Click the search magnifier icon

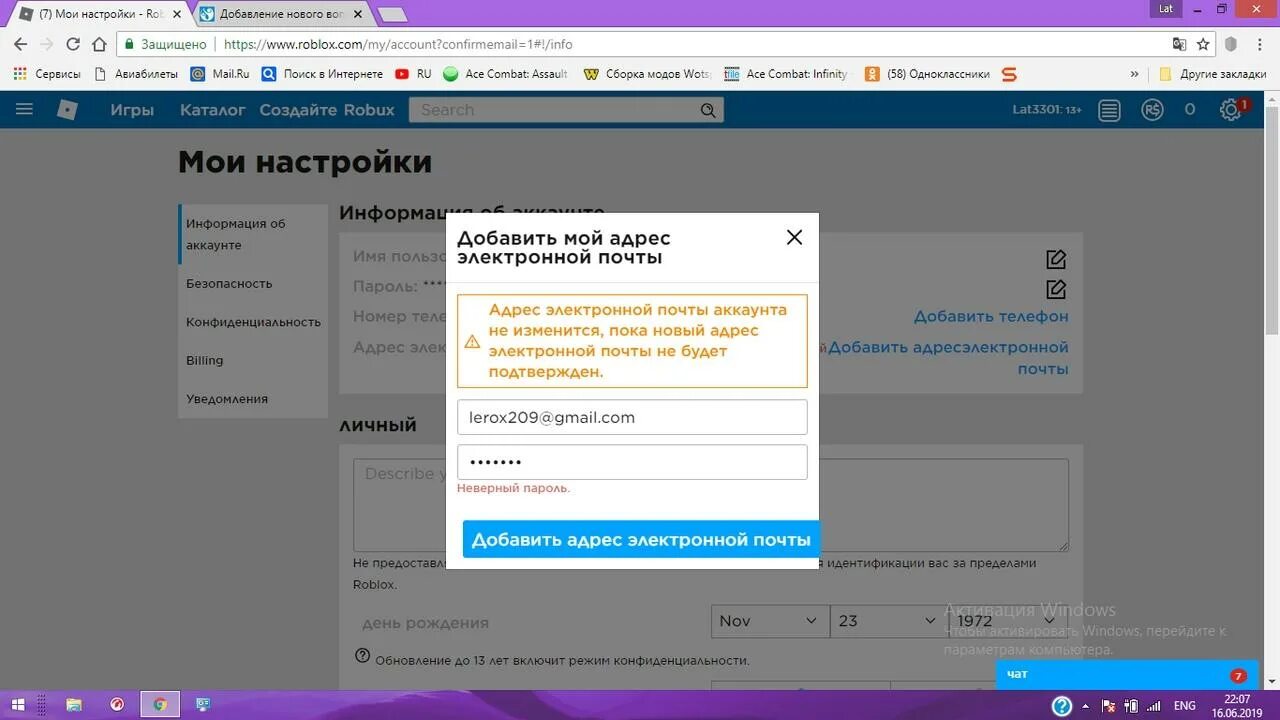click(x=708, y=110)
